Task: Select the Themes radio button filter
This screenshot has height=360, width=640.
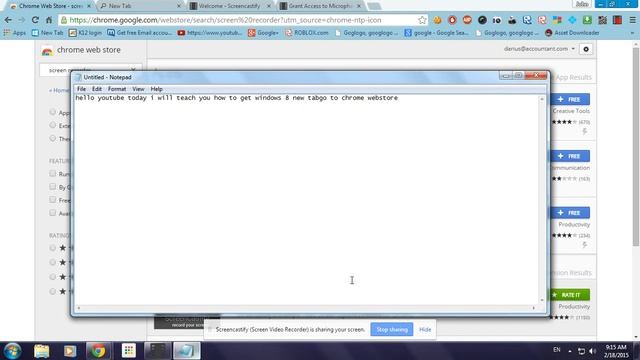Action: [x=53, y=138]
